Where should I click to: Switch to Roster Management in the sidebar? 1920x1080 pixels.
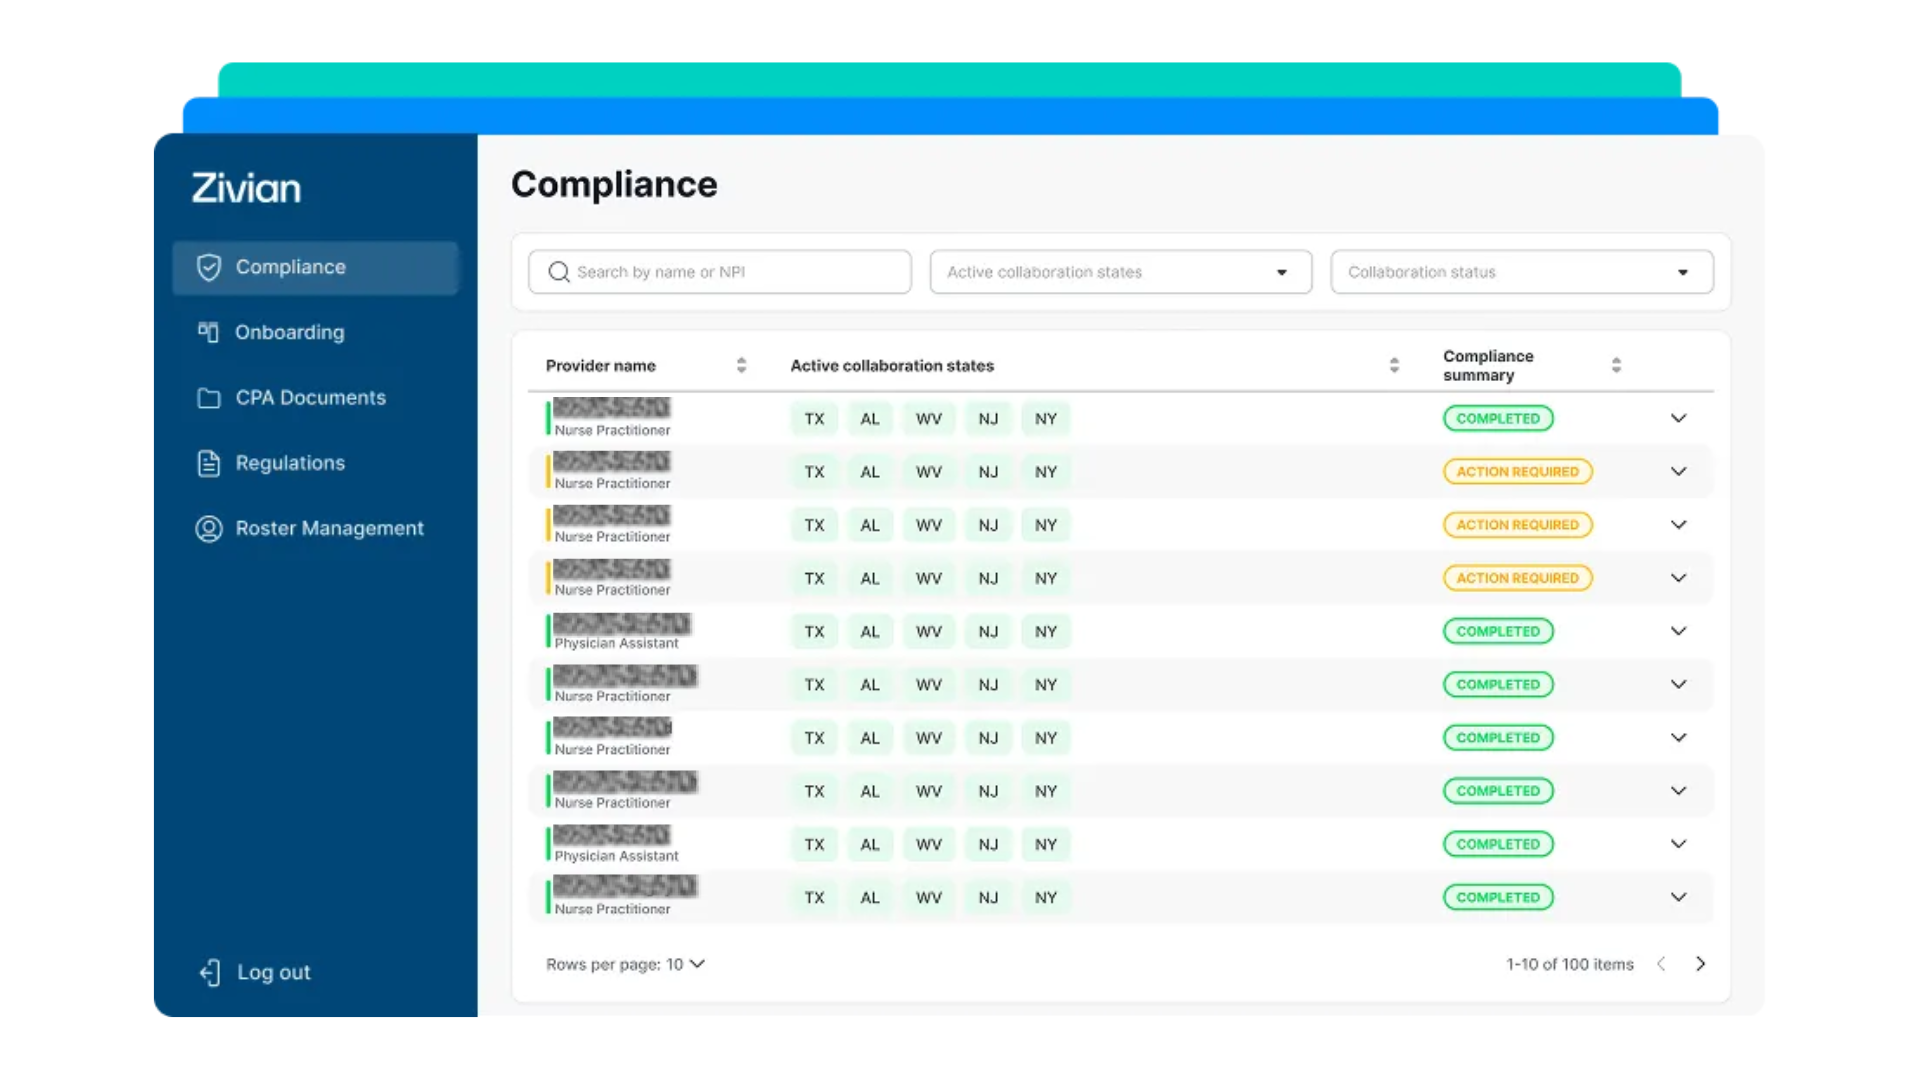(329, 528)
